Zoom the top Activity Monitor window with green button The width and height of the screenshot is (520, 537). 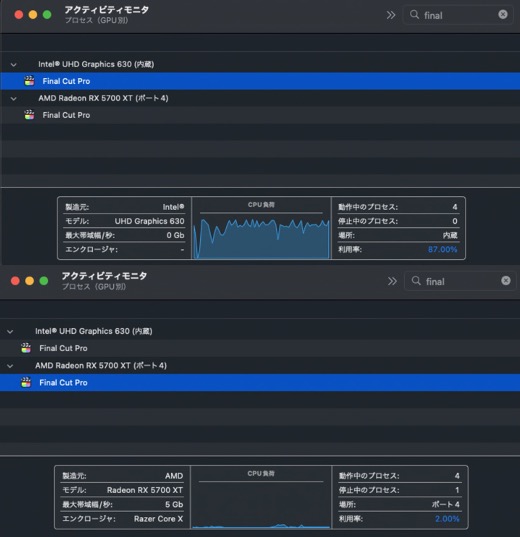pyautogui.click(x=47, y=15)
